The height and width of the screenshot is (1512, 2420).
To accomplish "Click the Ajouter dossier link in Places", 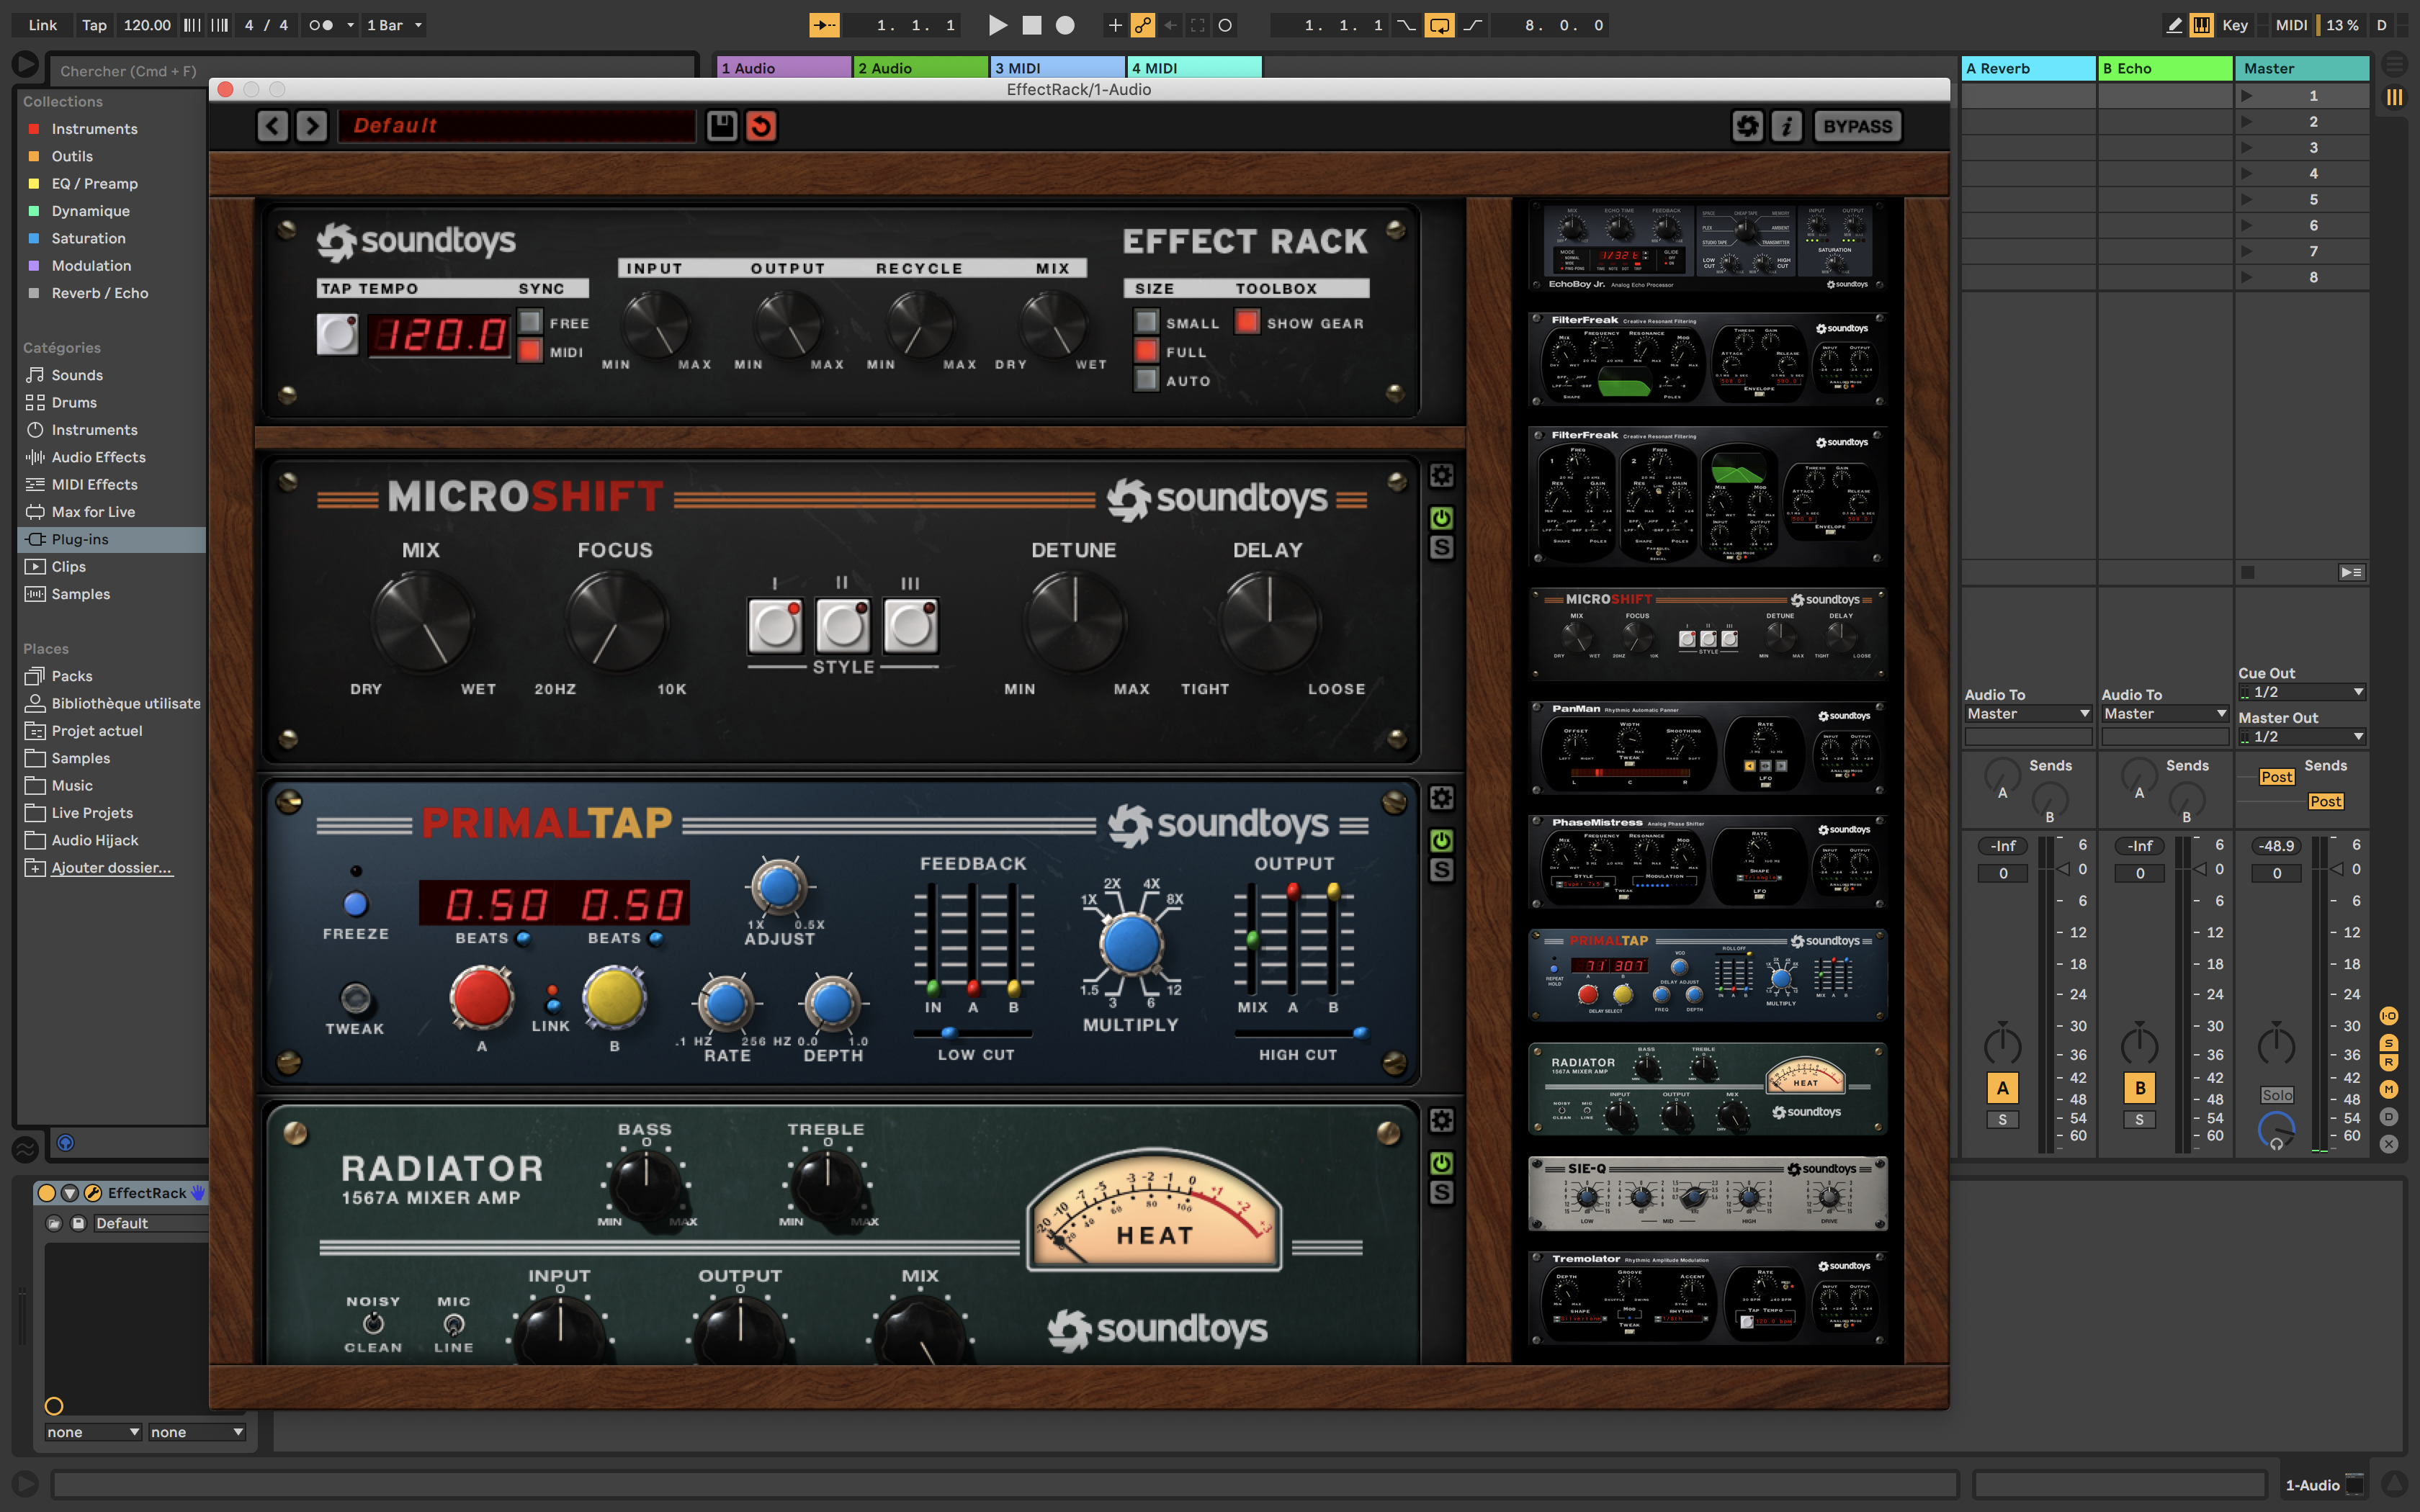I will pos(110,867).
